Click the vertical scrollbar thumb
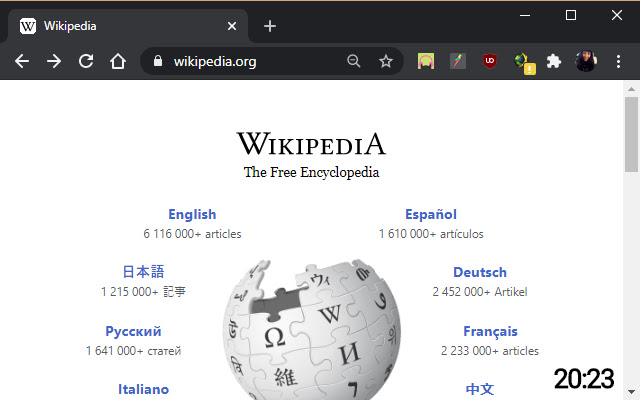This screenshot has width=640, height=400. pyautogui.click(x=631, y=135)
